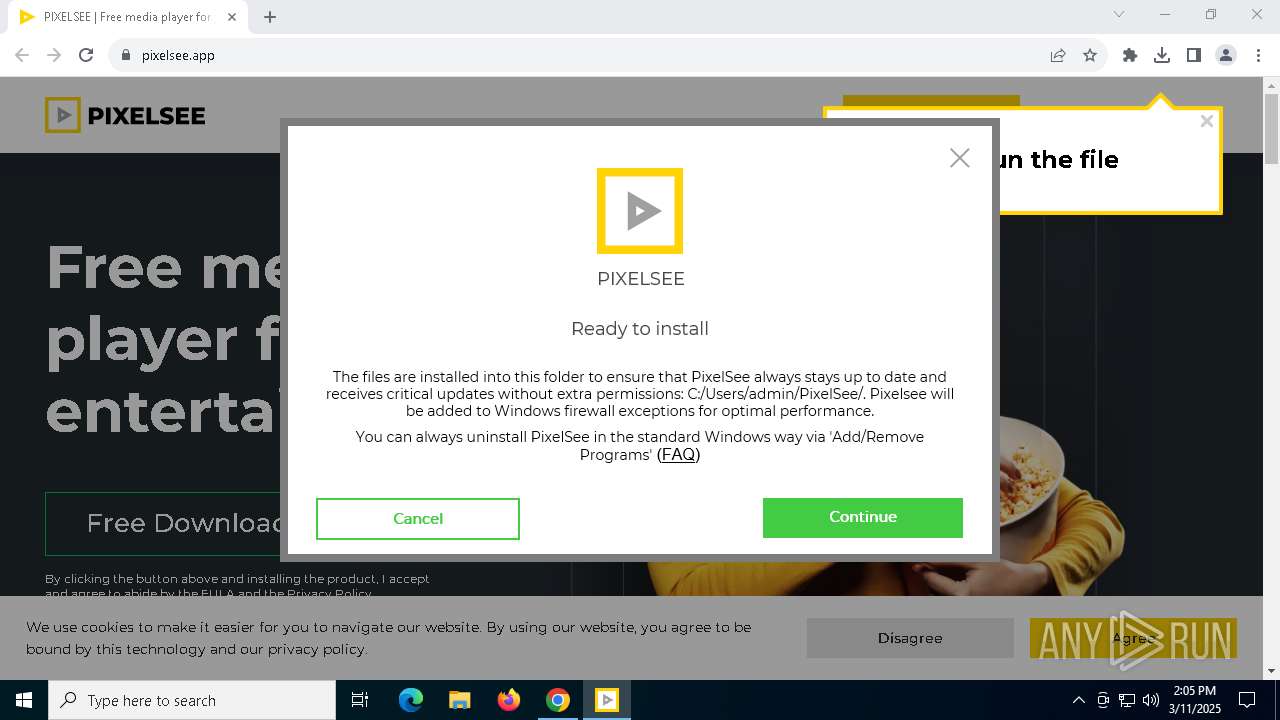The height and width of the screenshot is (720, 1280).
Task: Toggle Chrome side panel
Action: (x=1194, y=55)
